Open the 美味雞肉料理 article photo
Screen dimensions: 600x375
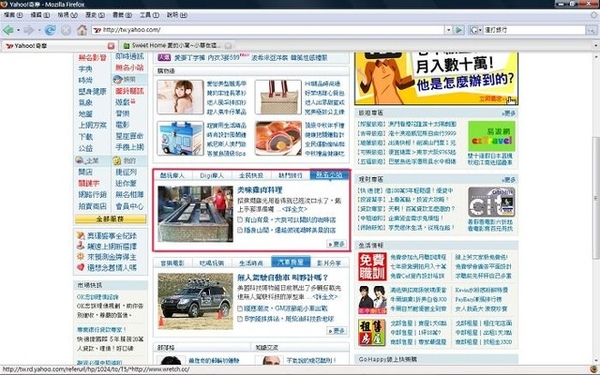tap(196, 214)
